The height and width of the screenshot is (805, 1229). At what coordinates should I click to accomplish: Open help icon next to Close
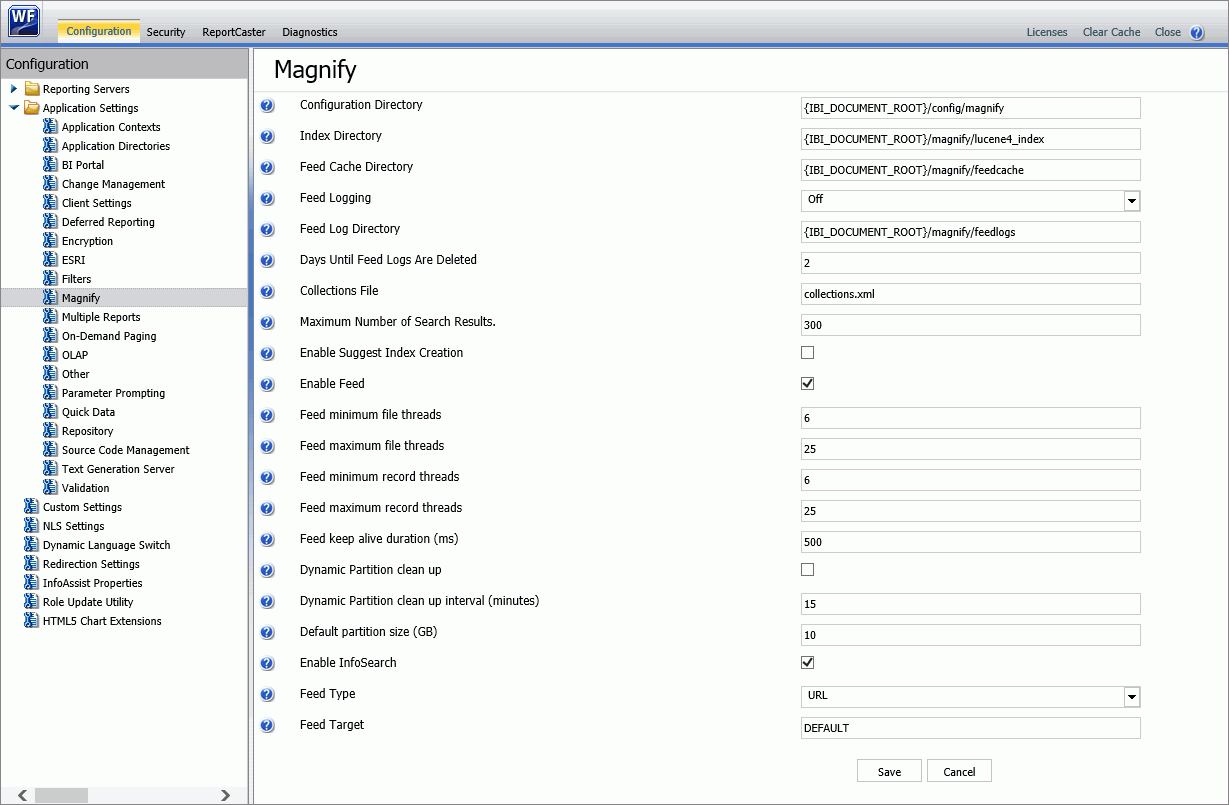click(1197, 32)
